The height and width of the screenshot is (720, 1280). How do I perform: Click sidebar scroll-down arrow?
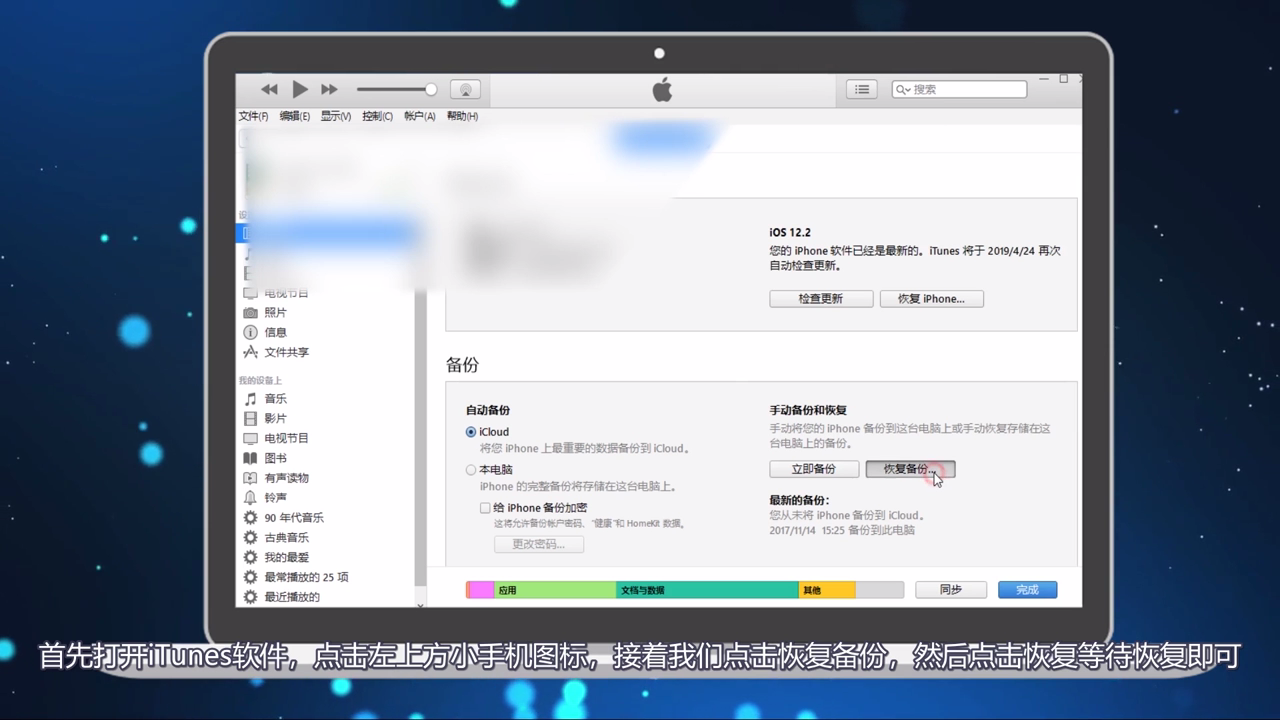pyautogui.click(x=420, y=603)
